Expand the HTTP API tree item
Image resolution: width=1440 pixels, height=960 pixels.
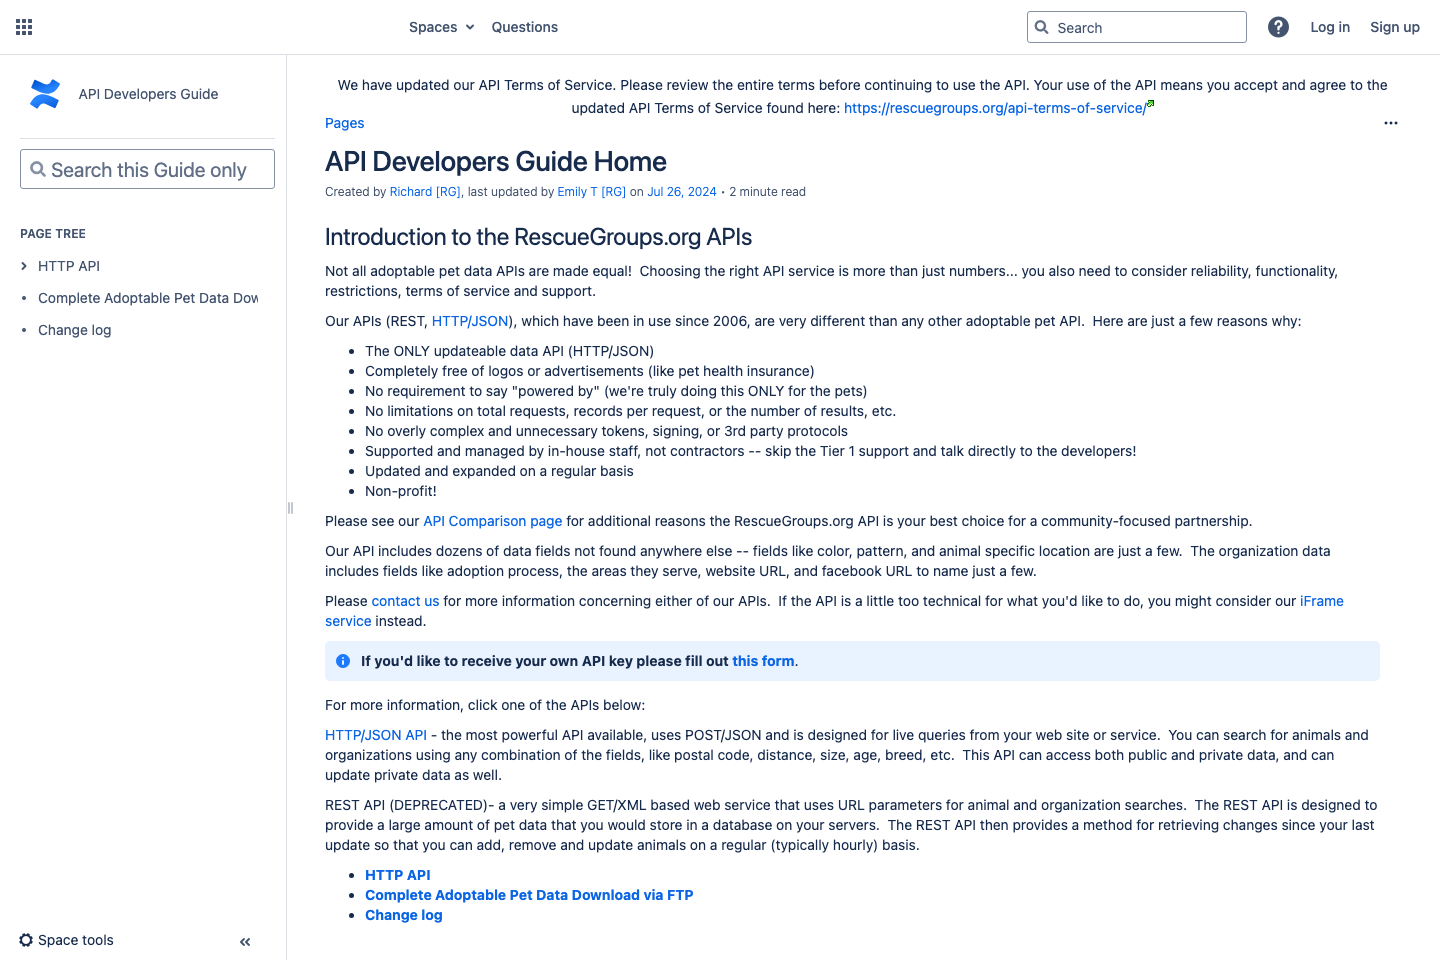click(23, 266)
